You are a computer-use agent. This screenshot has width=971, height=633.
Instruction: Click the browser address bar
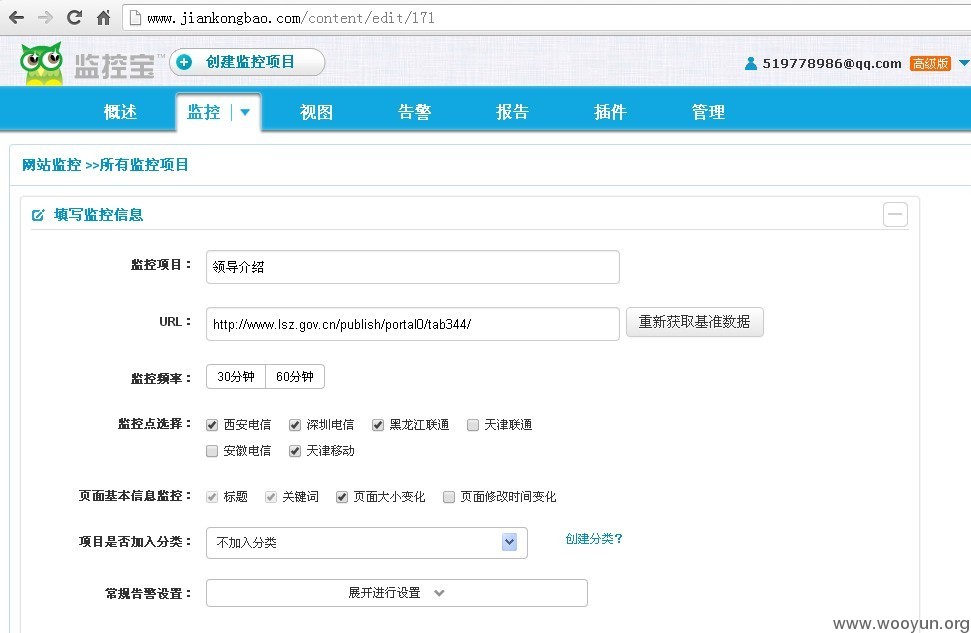click(x=545, y=18)
